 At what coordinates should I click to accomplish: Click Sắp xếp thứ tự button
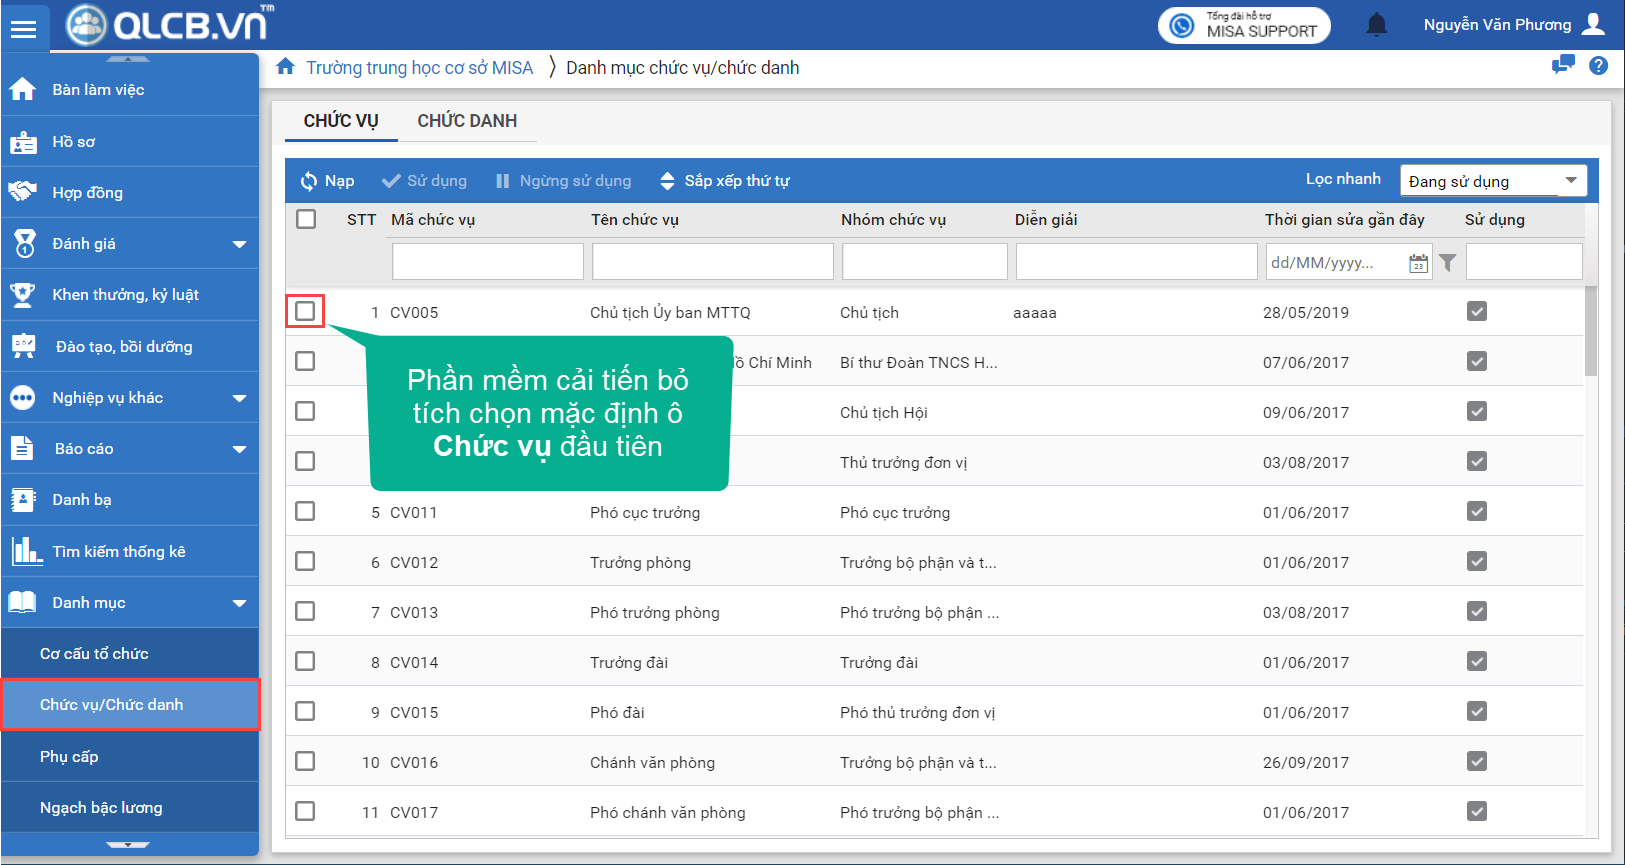pyautogui.click(x=725, y=181)
